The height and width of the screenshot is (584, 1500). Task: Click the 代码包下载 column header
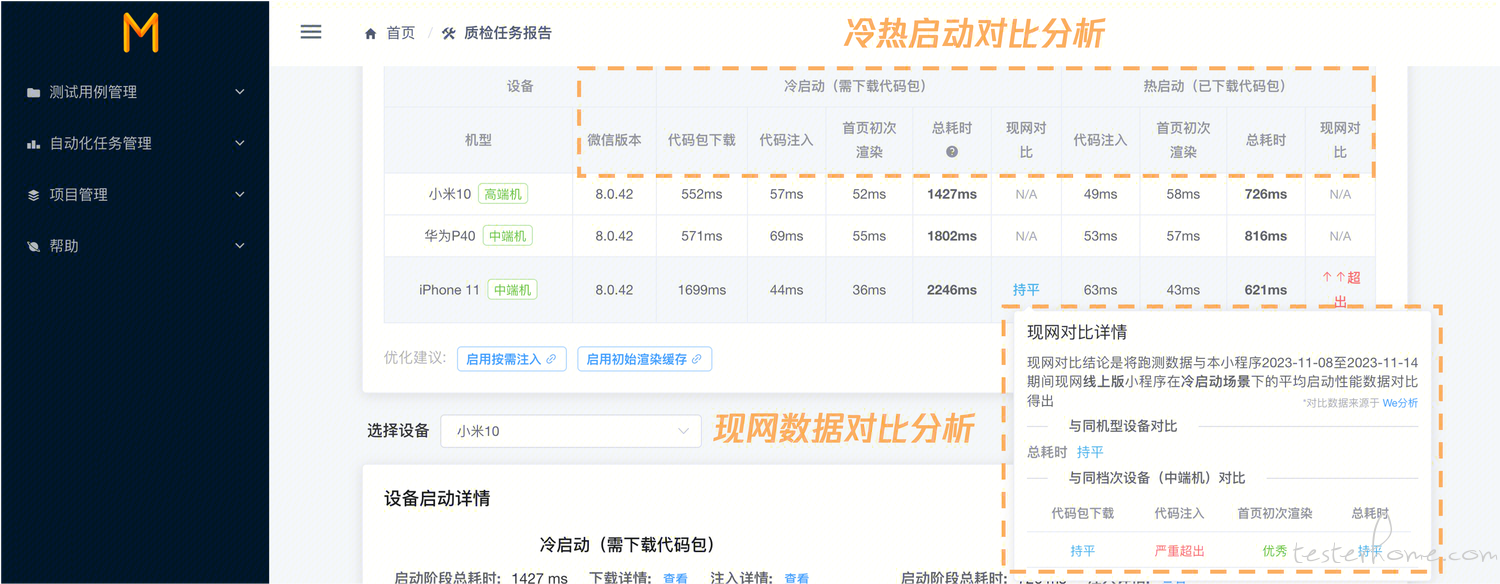pyautogui.click(x=702, y=140)
